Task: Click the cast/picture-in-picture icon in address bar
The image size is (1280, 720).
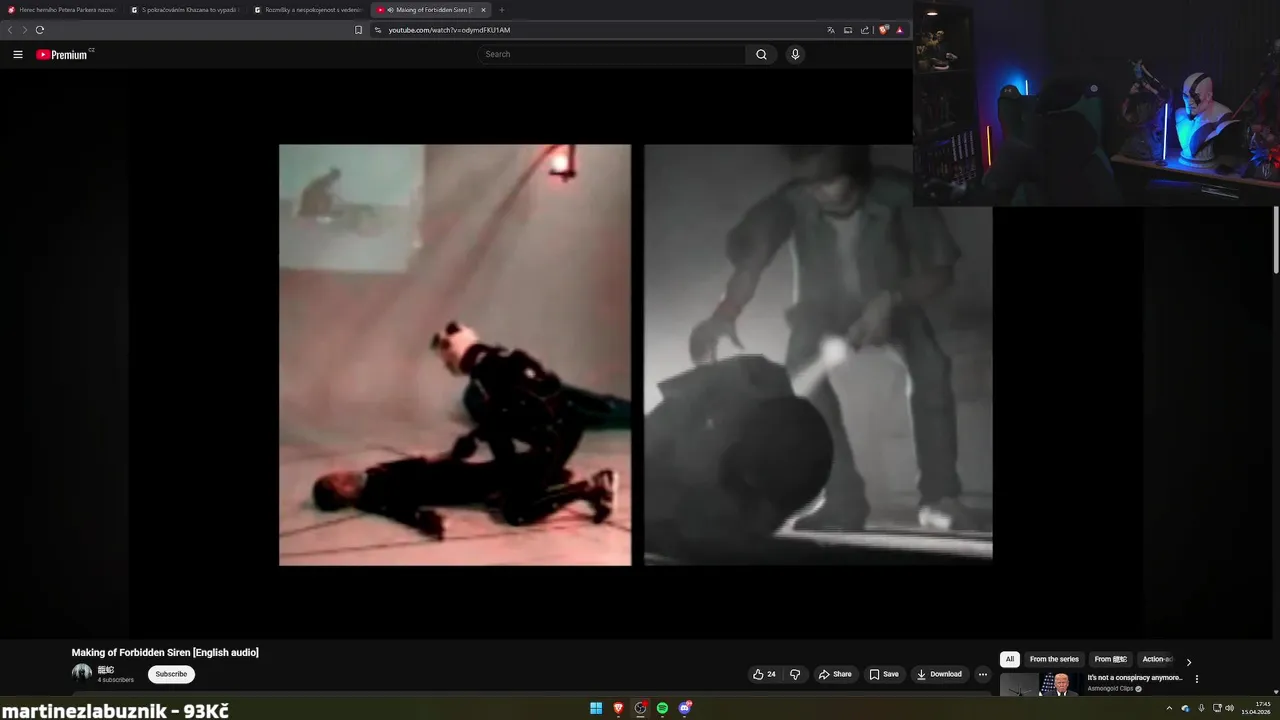Action: tap(848, 30)
